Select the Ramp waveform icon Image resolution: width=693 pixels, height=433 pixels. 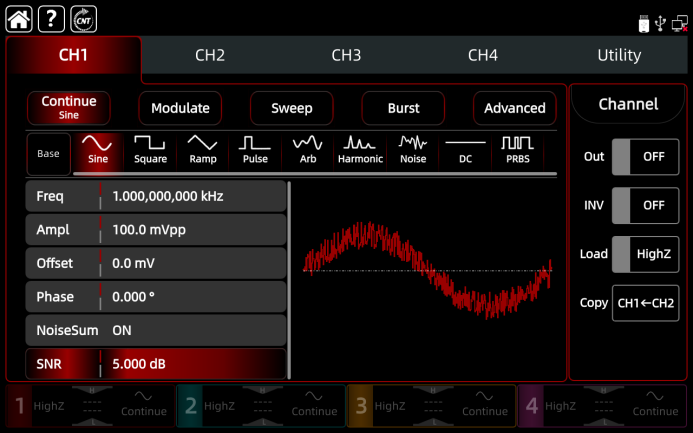(202, 150)
